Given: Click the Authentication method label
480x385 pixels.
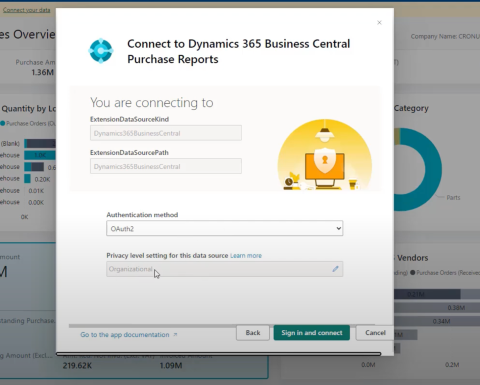Looking at the screenshot, I should coord(142,215).
